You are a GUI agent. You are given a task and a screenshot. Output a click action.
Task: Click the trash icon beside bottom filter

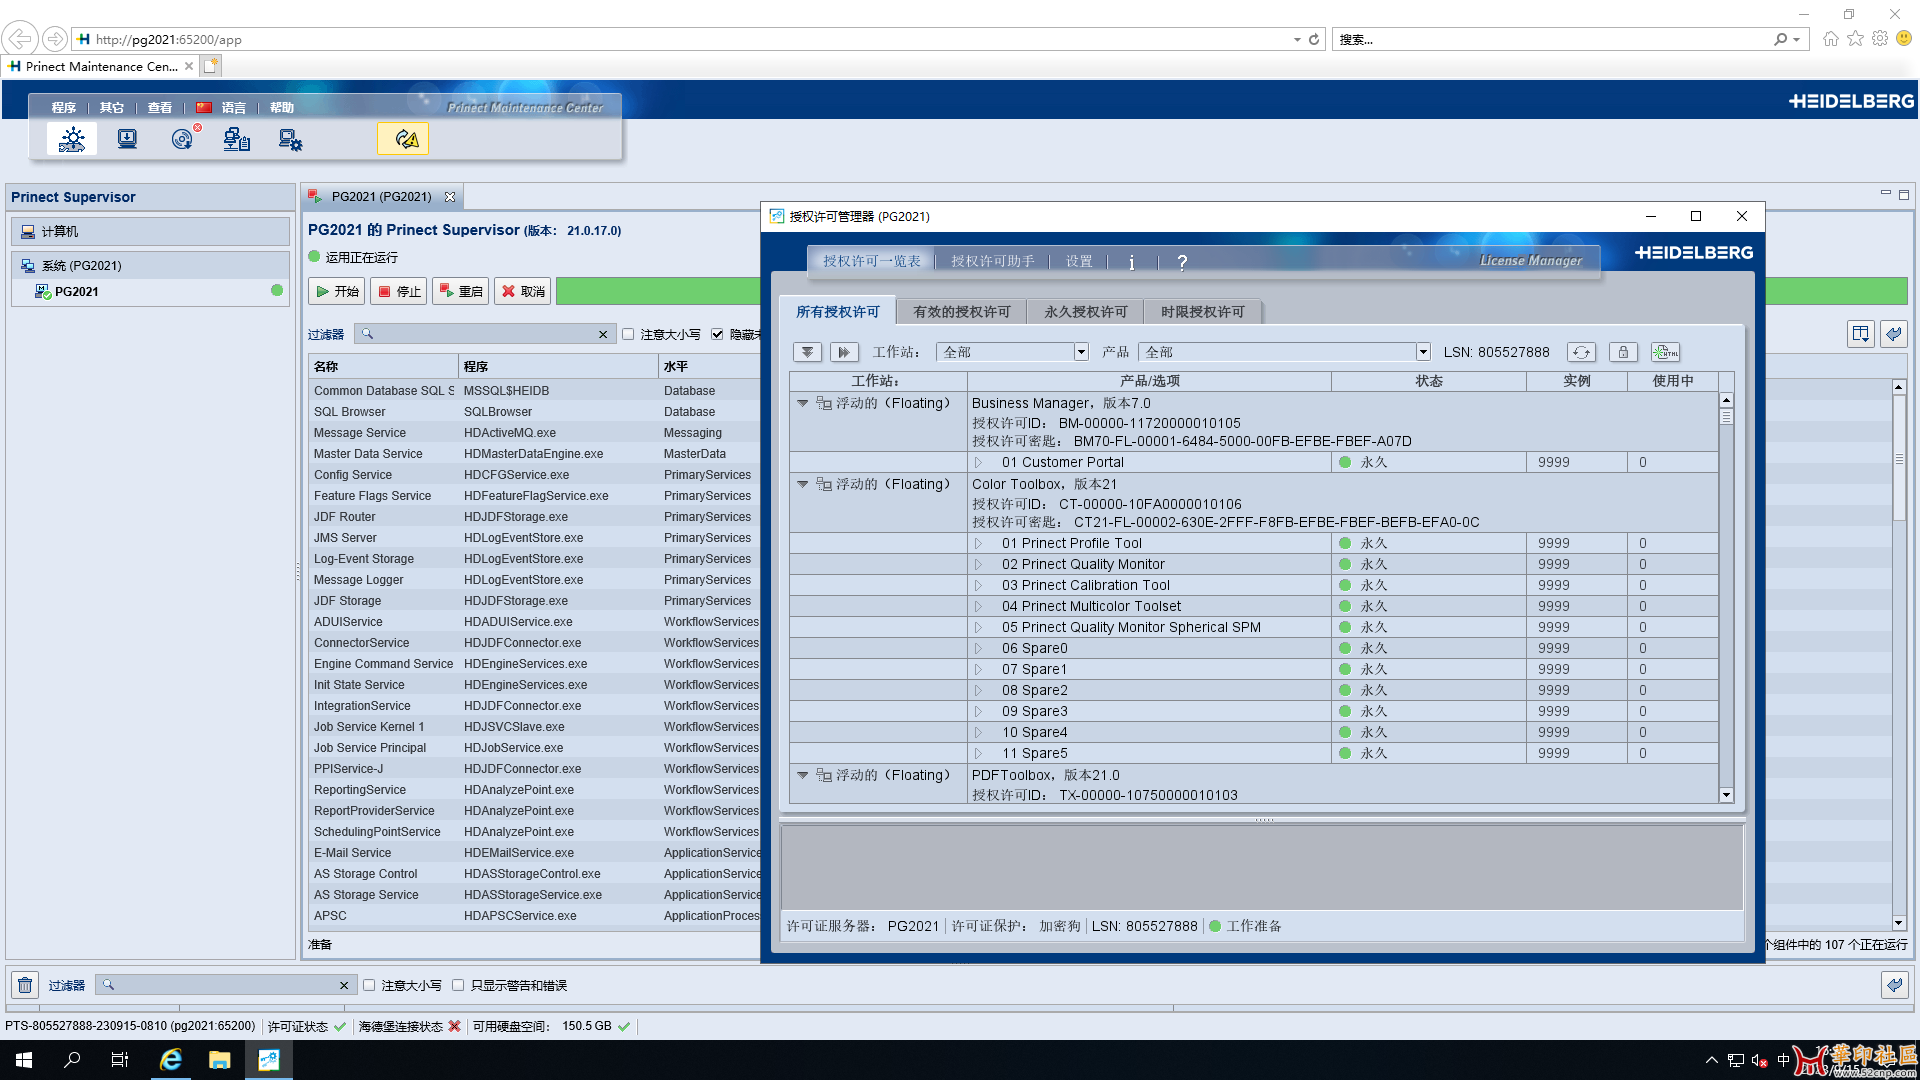[25, 985]
